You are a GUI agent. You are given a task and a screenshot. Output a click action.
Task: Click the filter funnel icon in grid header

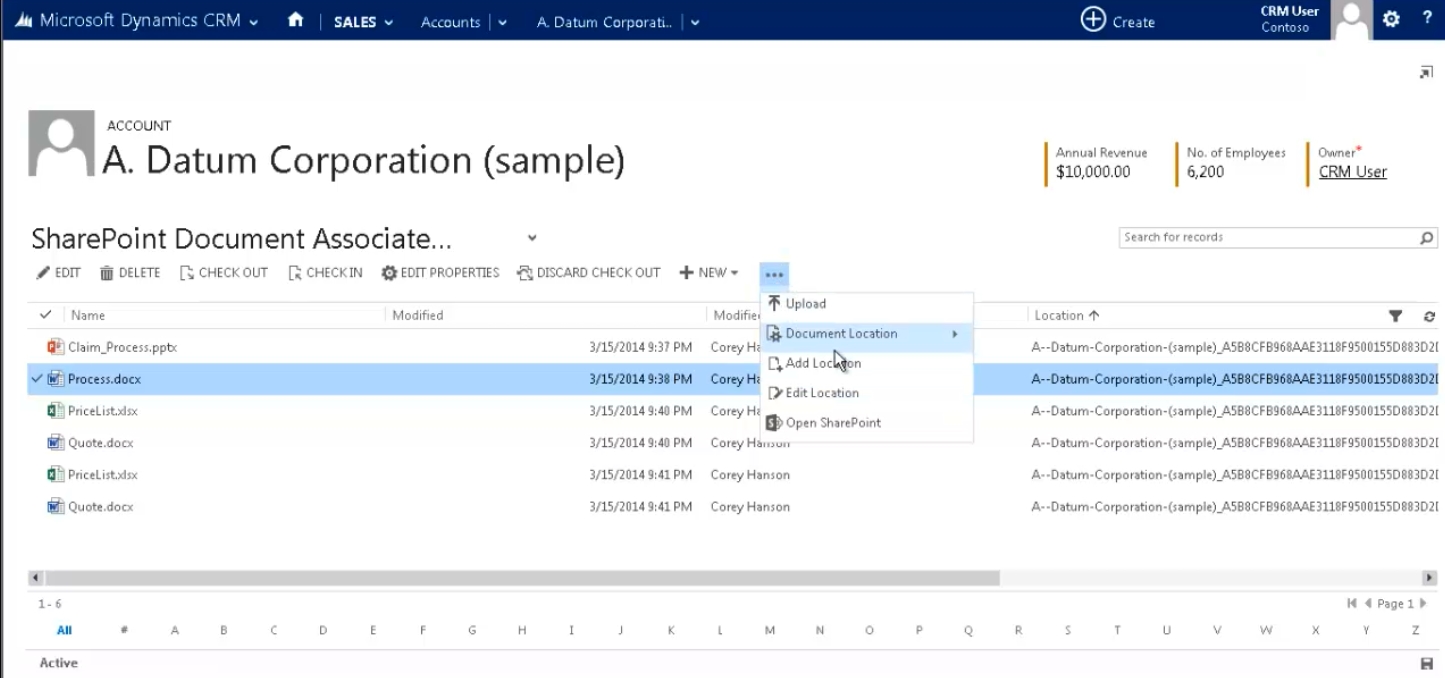1395,316
